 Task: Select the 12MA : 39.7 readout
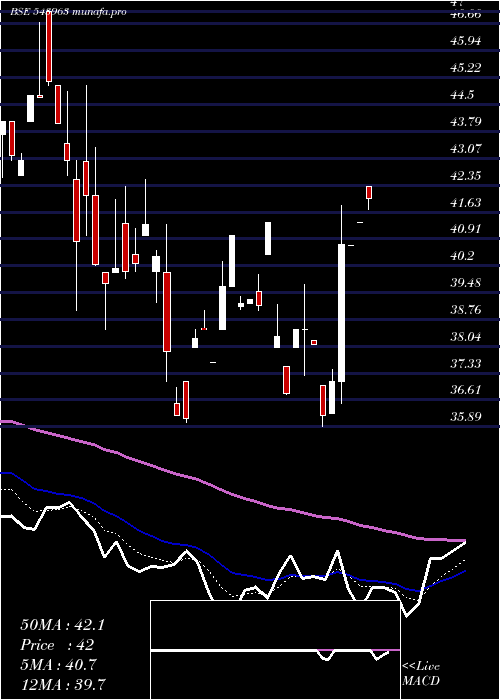[62, 684]
